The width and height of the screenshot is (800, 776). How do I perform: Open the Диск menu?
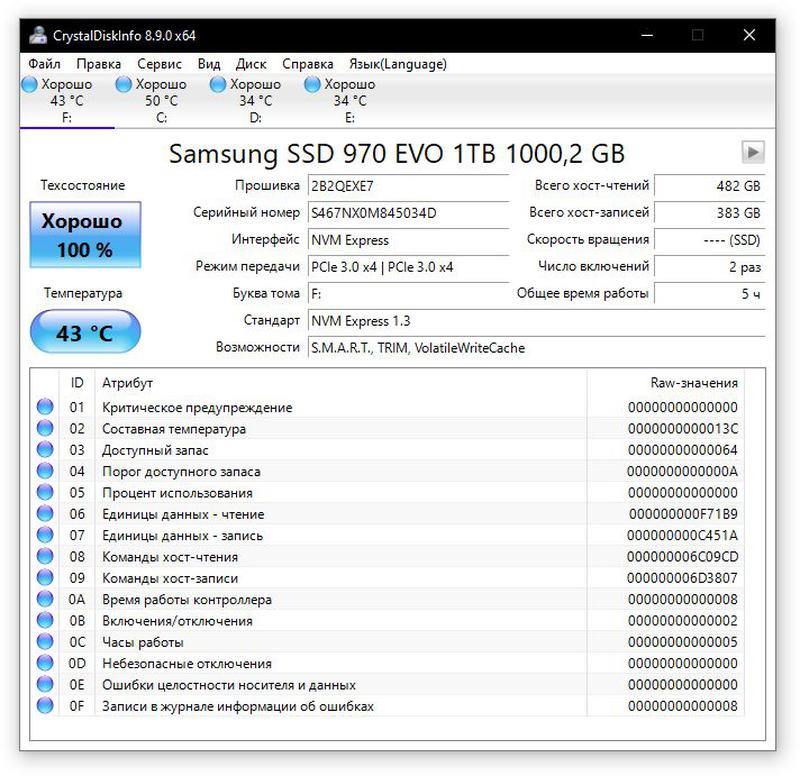250,64
